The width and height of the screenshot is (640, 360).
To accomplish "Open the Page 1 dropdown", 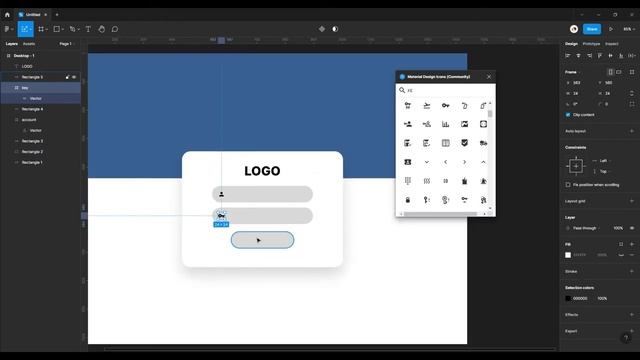I will [67, 44].
